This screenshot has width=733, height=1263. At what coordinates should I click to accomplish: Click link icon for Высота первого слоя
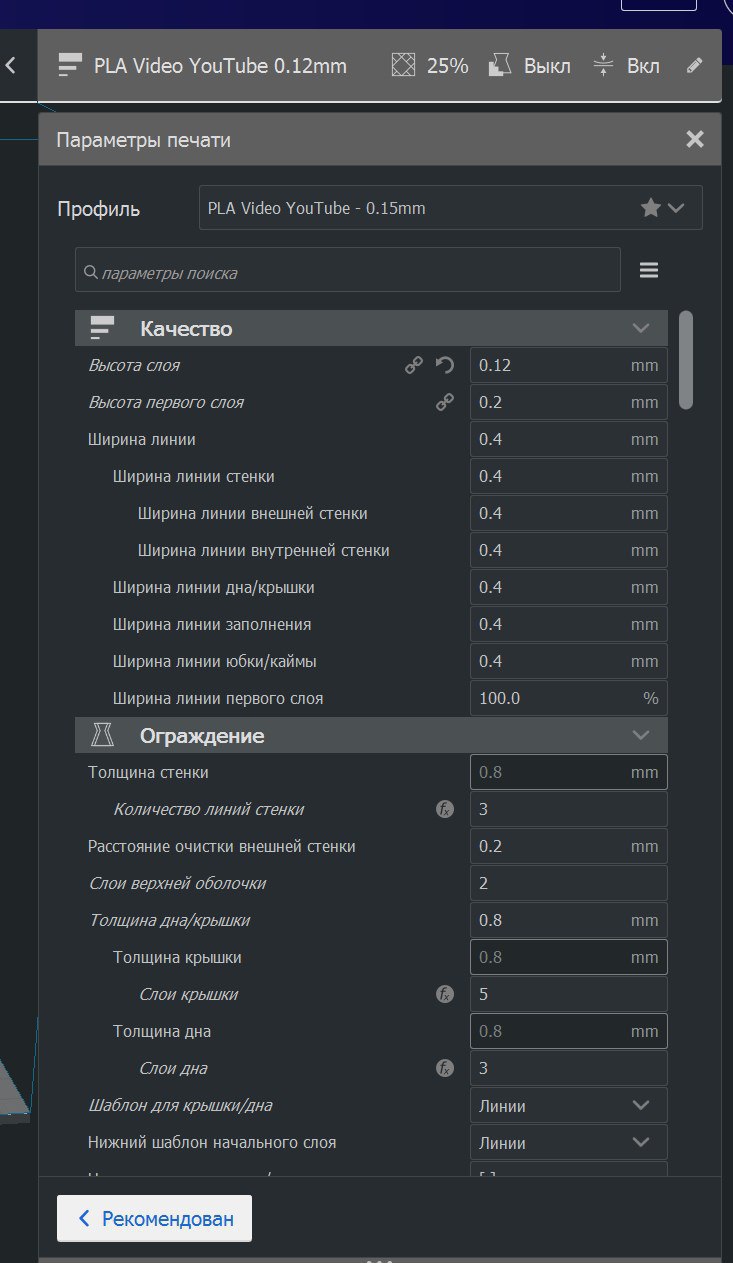[x=445, y=402]
